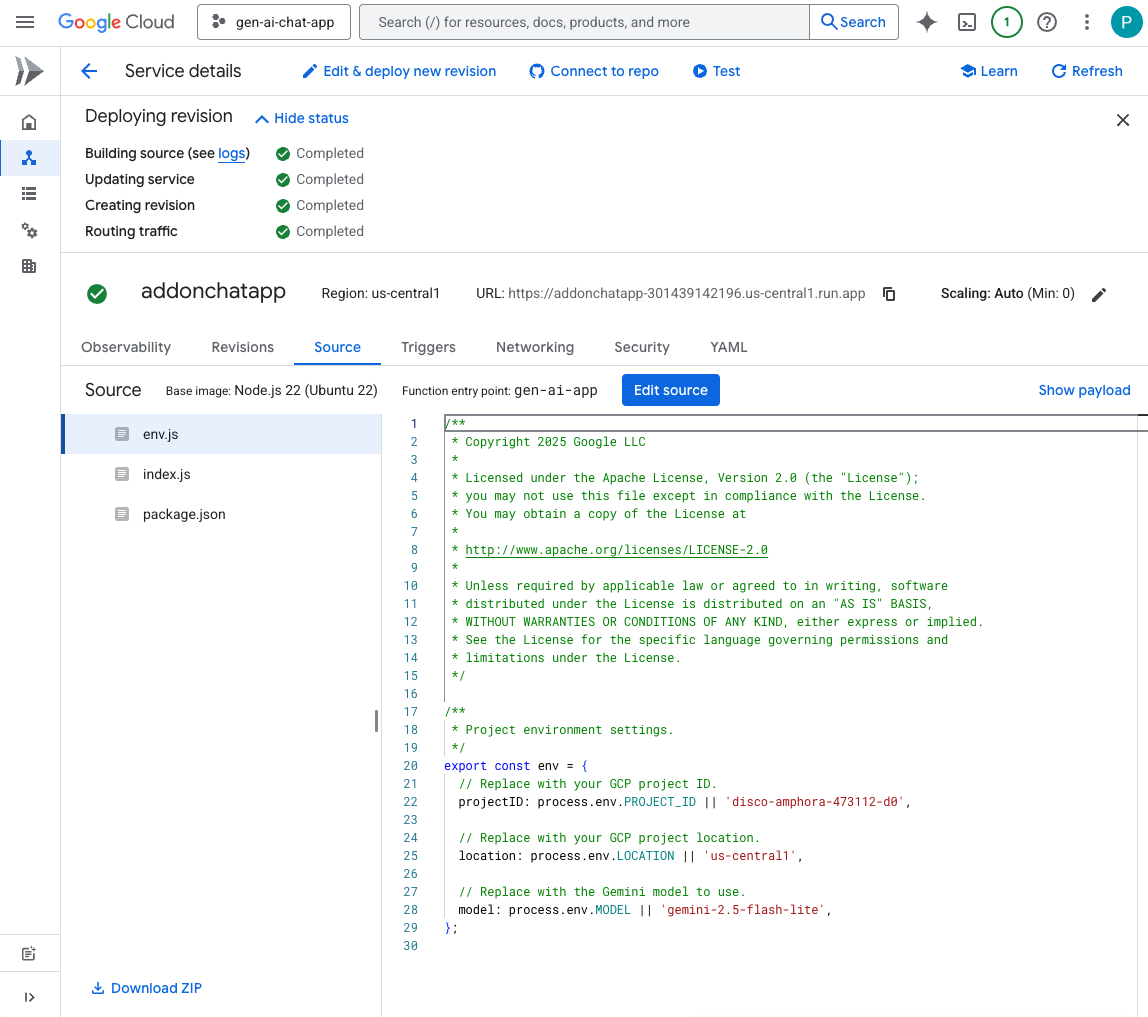Click the Gemini AI sparkle icon
The image size is (1148, 1017).
[926, 22]
